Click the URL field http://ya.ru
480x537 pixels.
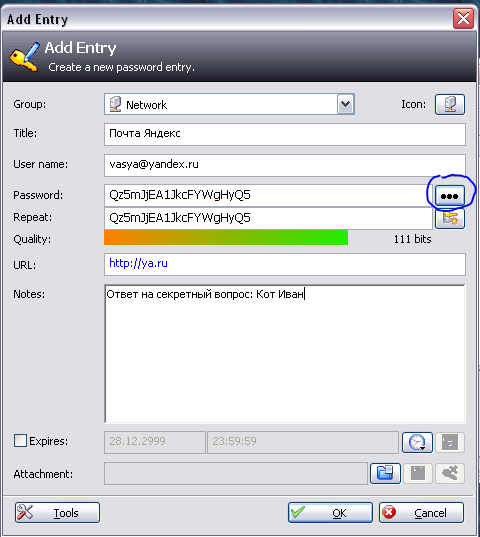point(285,264)
